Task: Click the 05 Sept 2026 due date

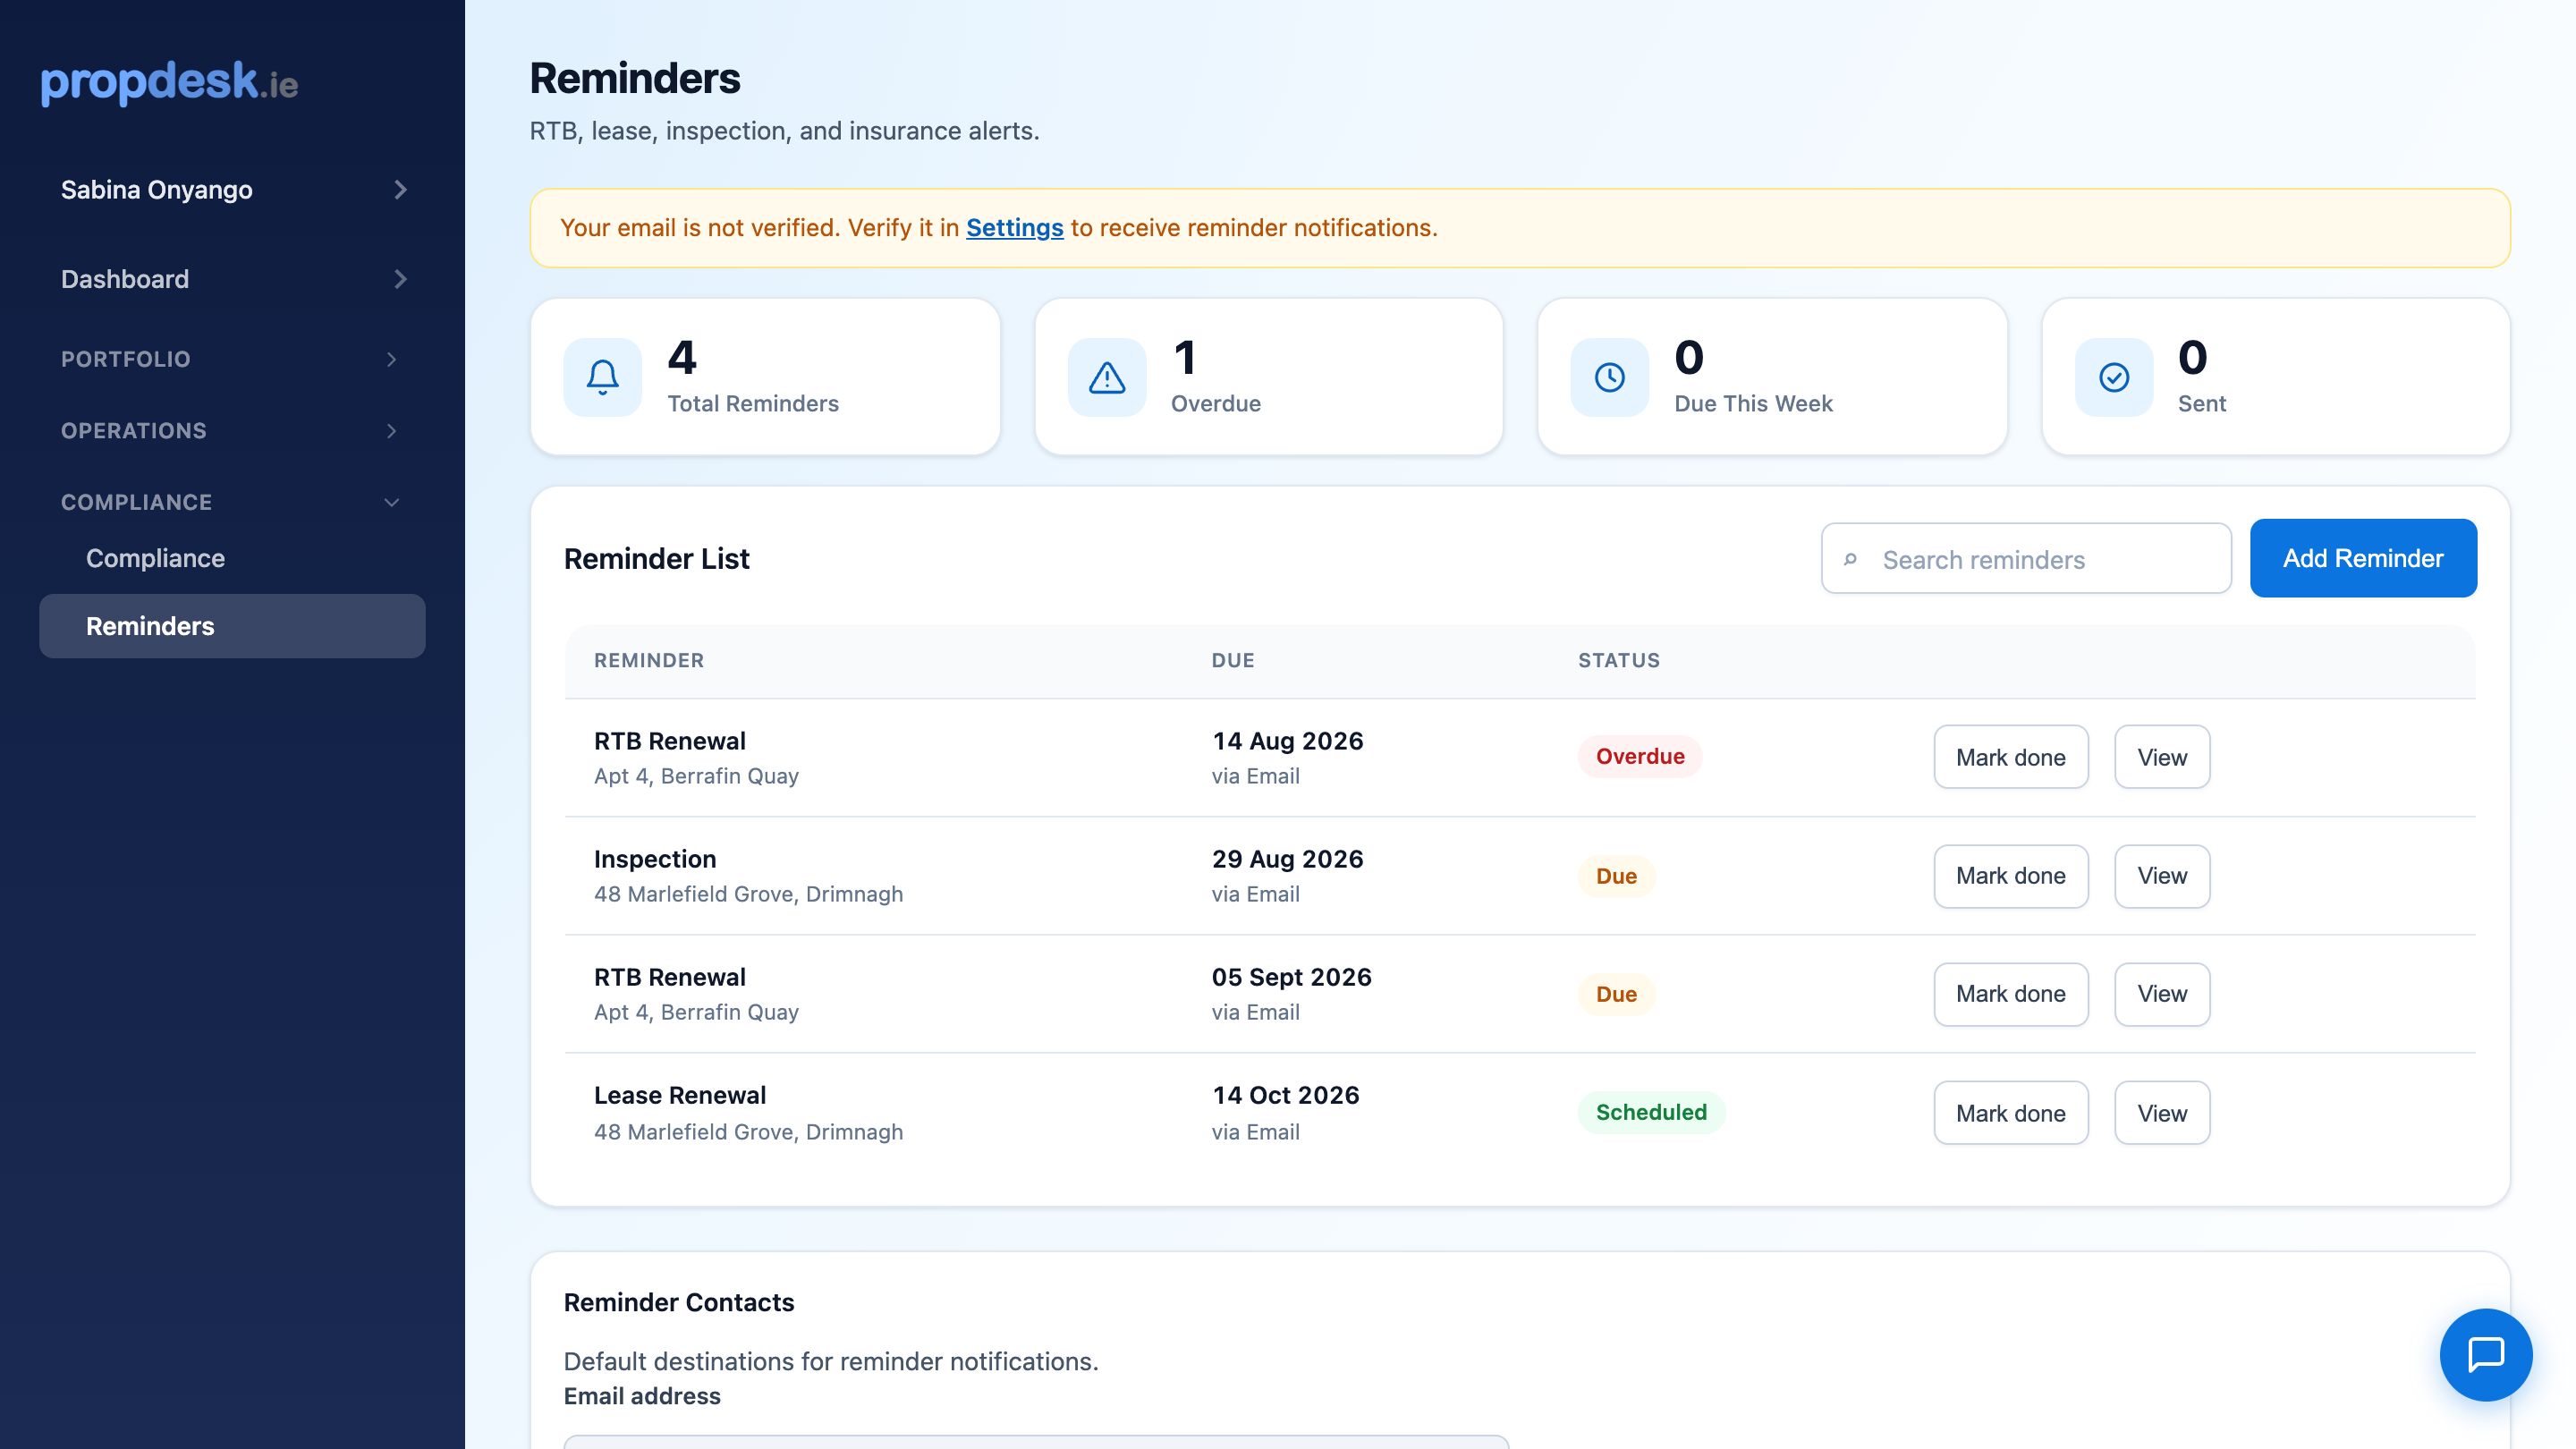Action: point(1292,977)
